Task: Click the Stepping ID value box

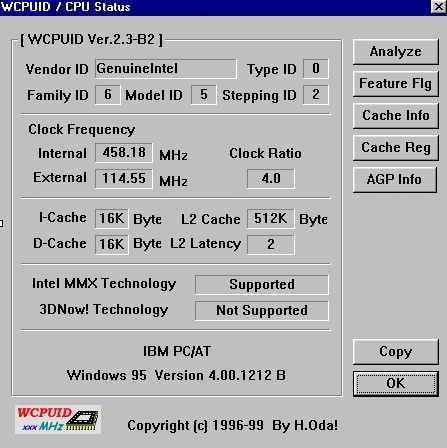Action: tap(316, 95)
